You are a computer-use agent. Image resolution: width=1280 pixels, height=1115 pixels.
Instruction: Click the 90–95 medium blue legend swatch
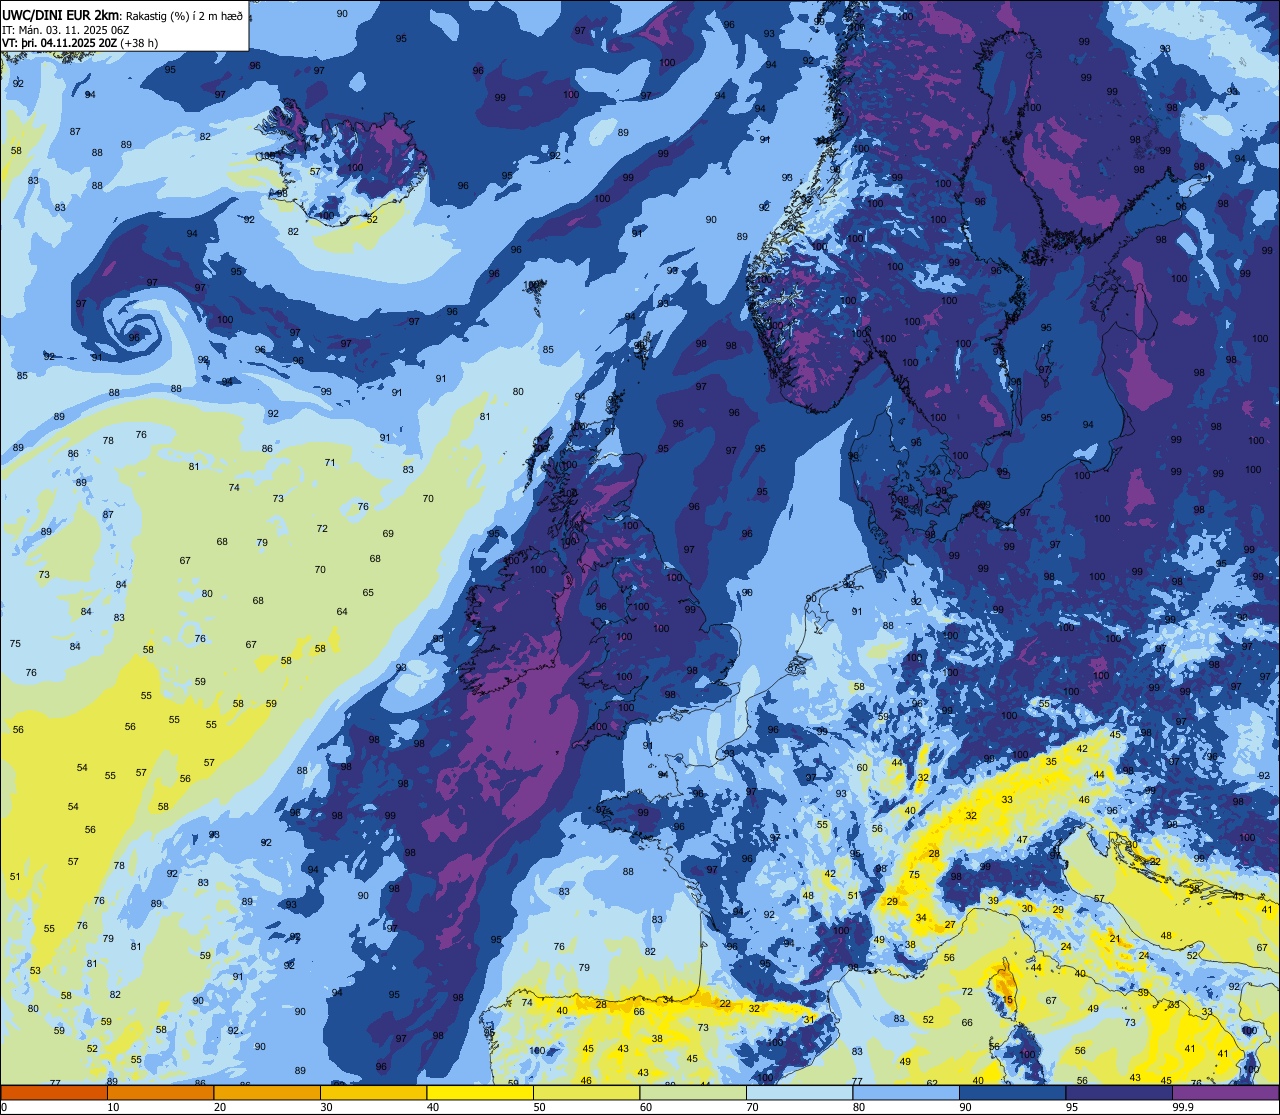pyautogui.click(x=1012, y=1092)
